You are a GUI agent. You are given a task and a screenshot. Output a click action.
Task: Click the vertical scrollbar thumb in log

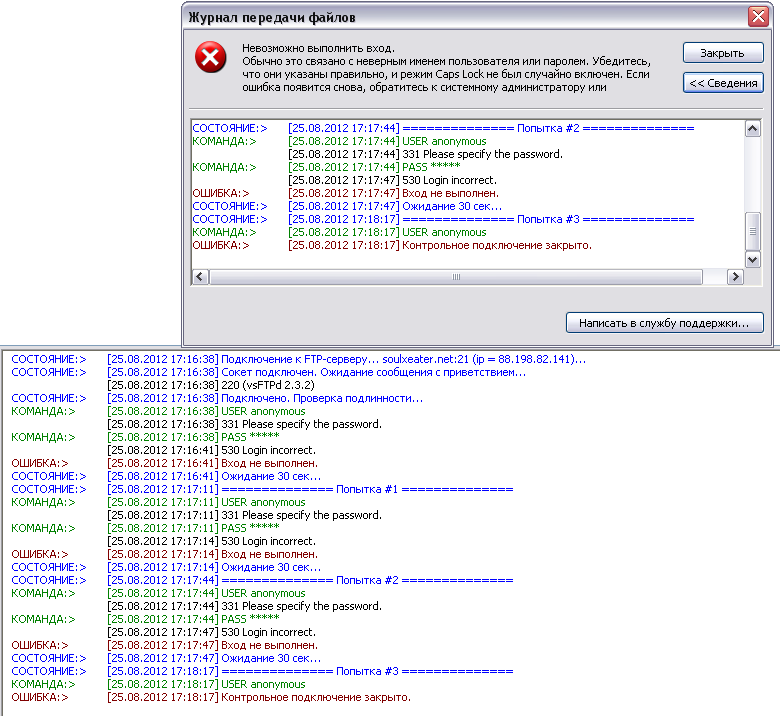click(752, 231)
